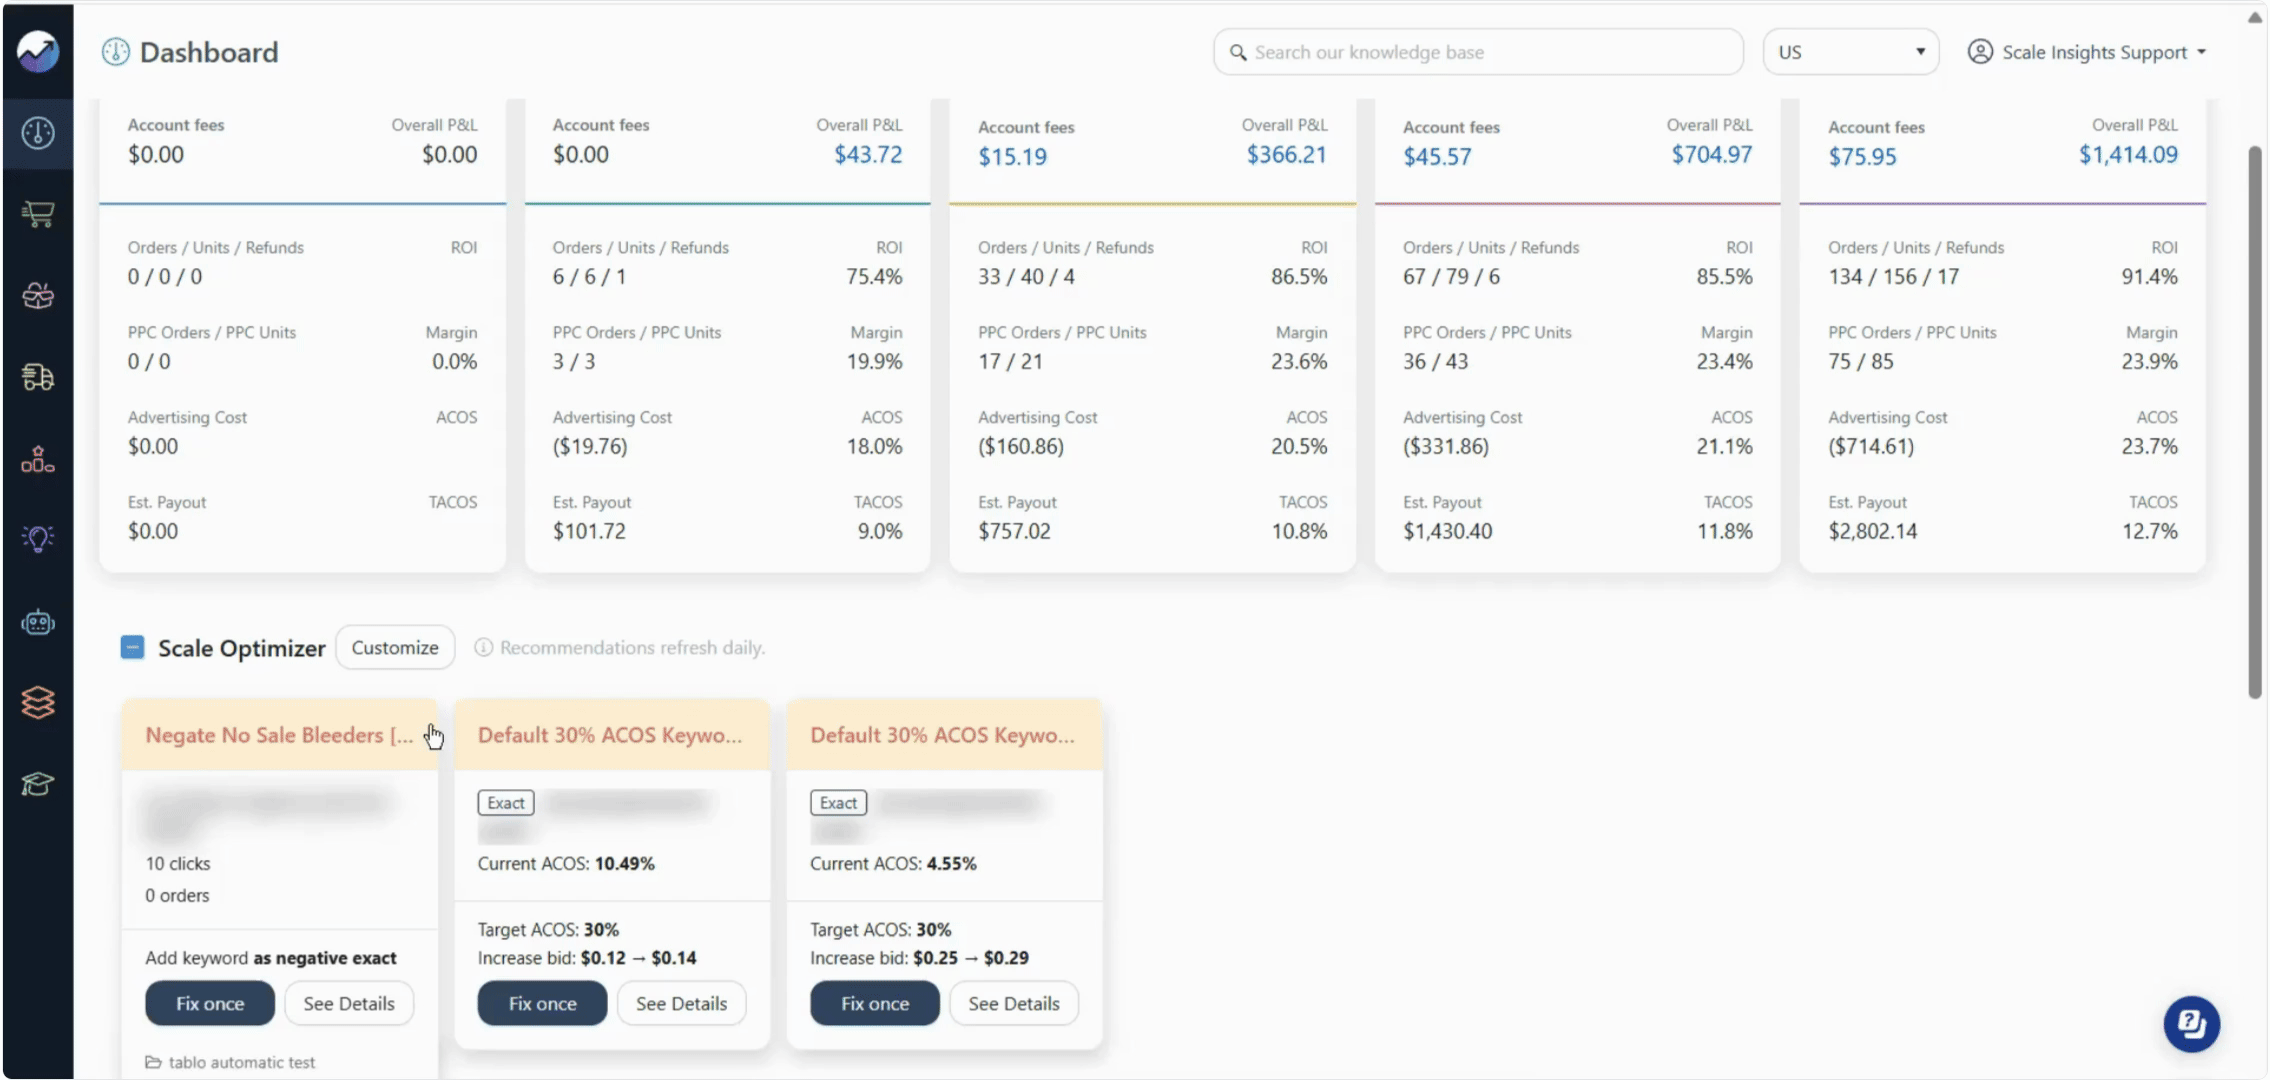Click the info icon beside Recommendations refresh daily
Screen dimensions: 2270x1080
point(483,648)
